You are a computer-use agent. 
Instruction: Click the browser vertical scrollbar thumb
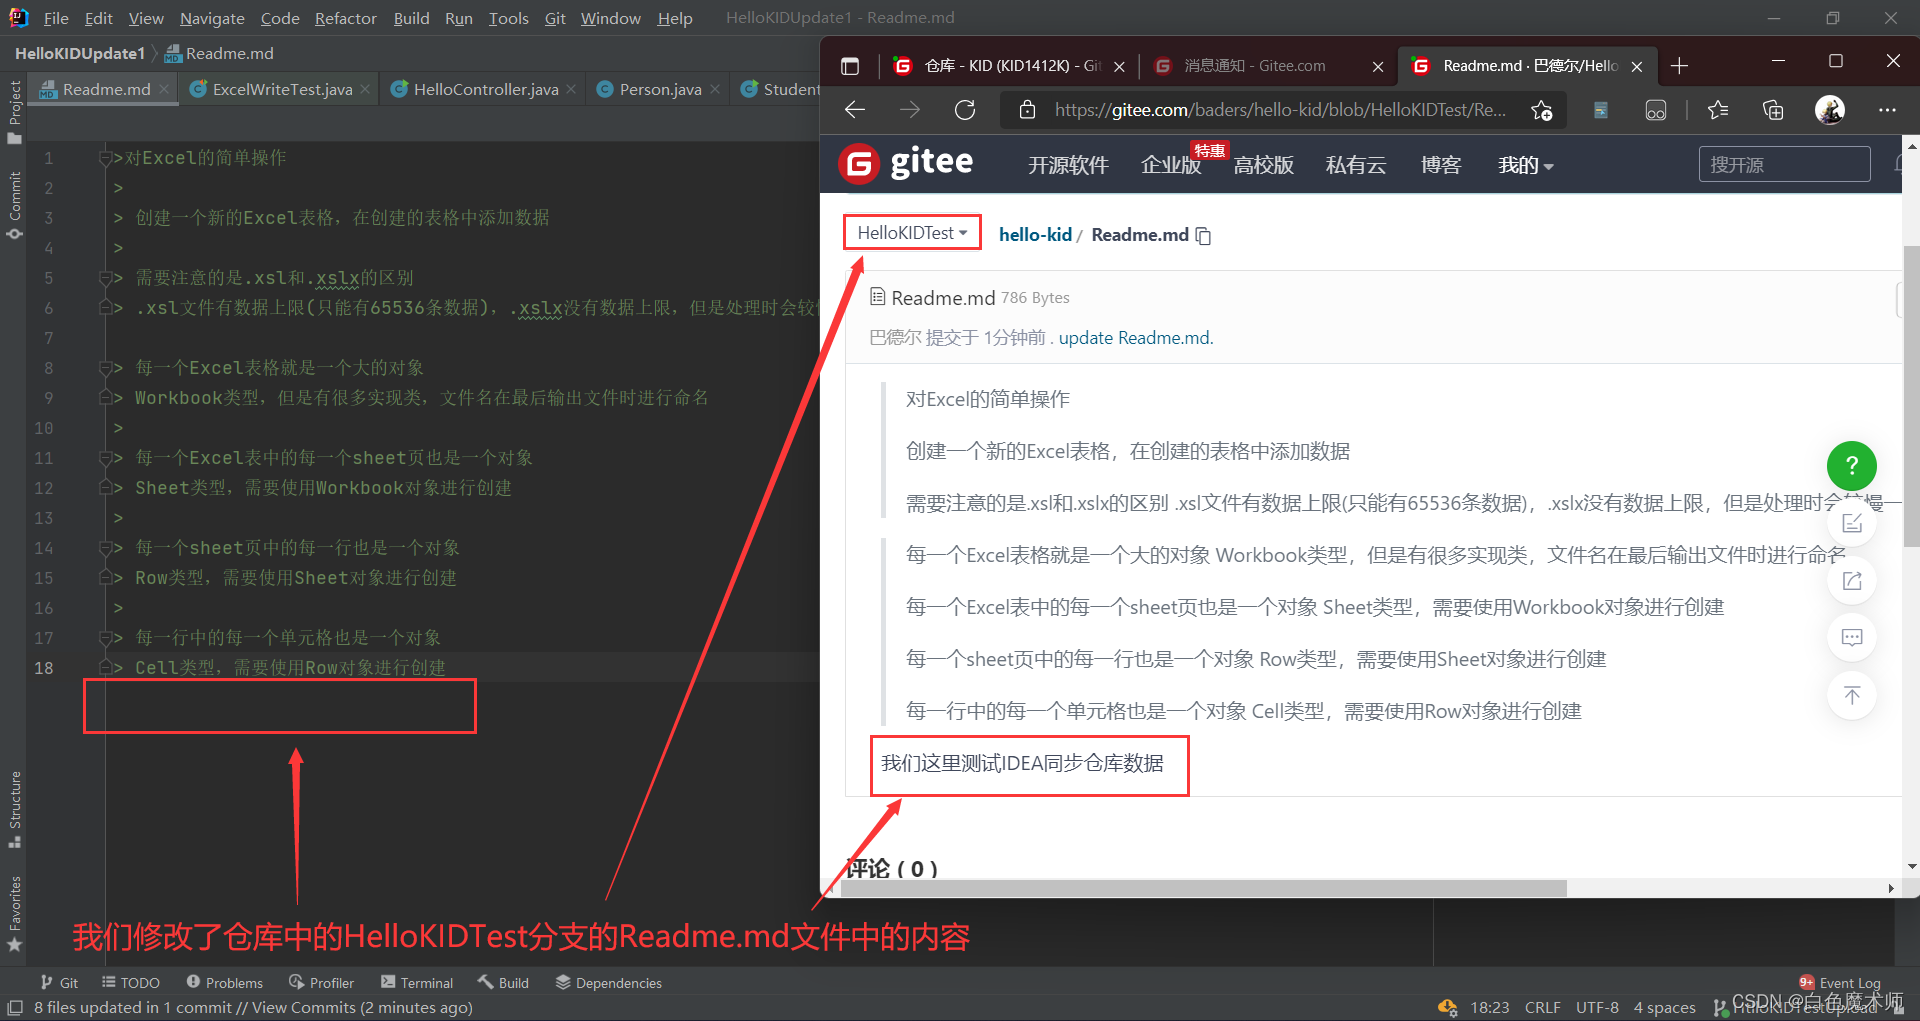(1911, 395)
